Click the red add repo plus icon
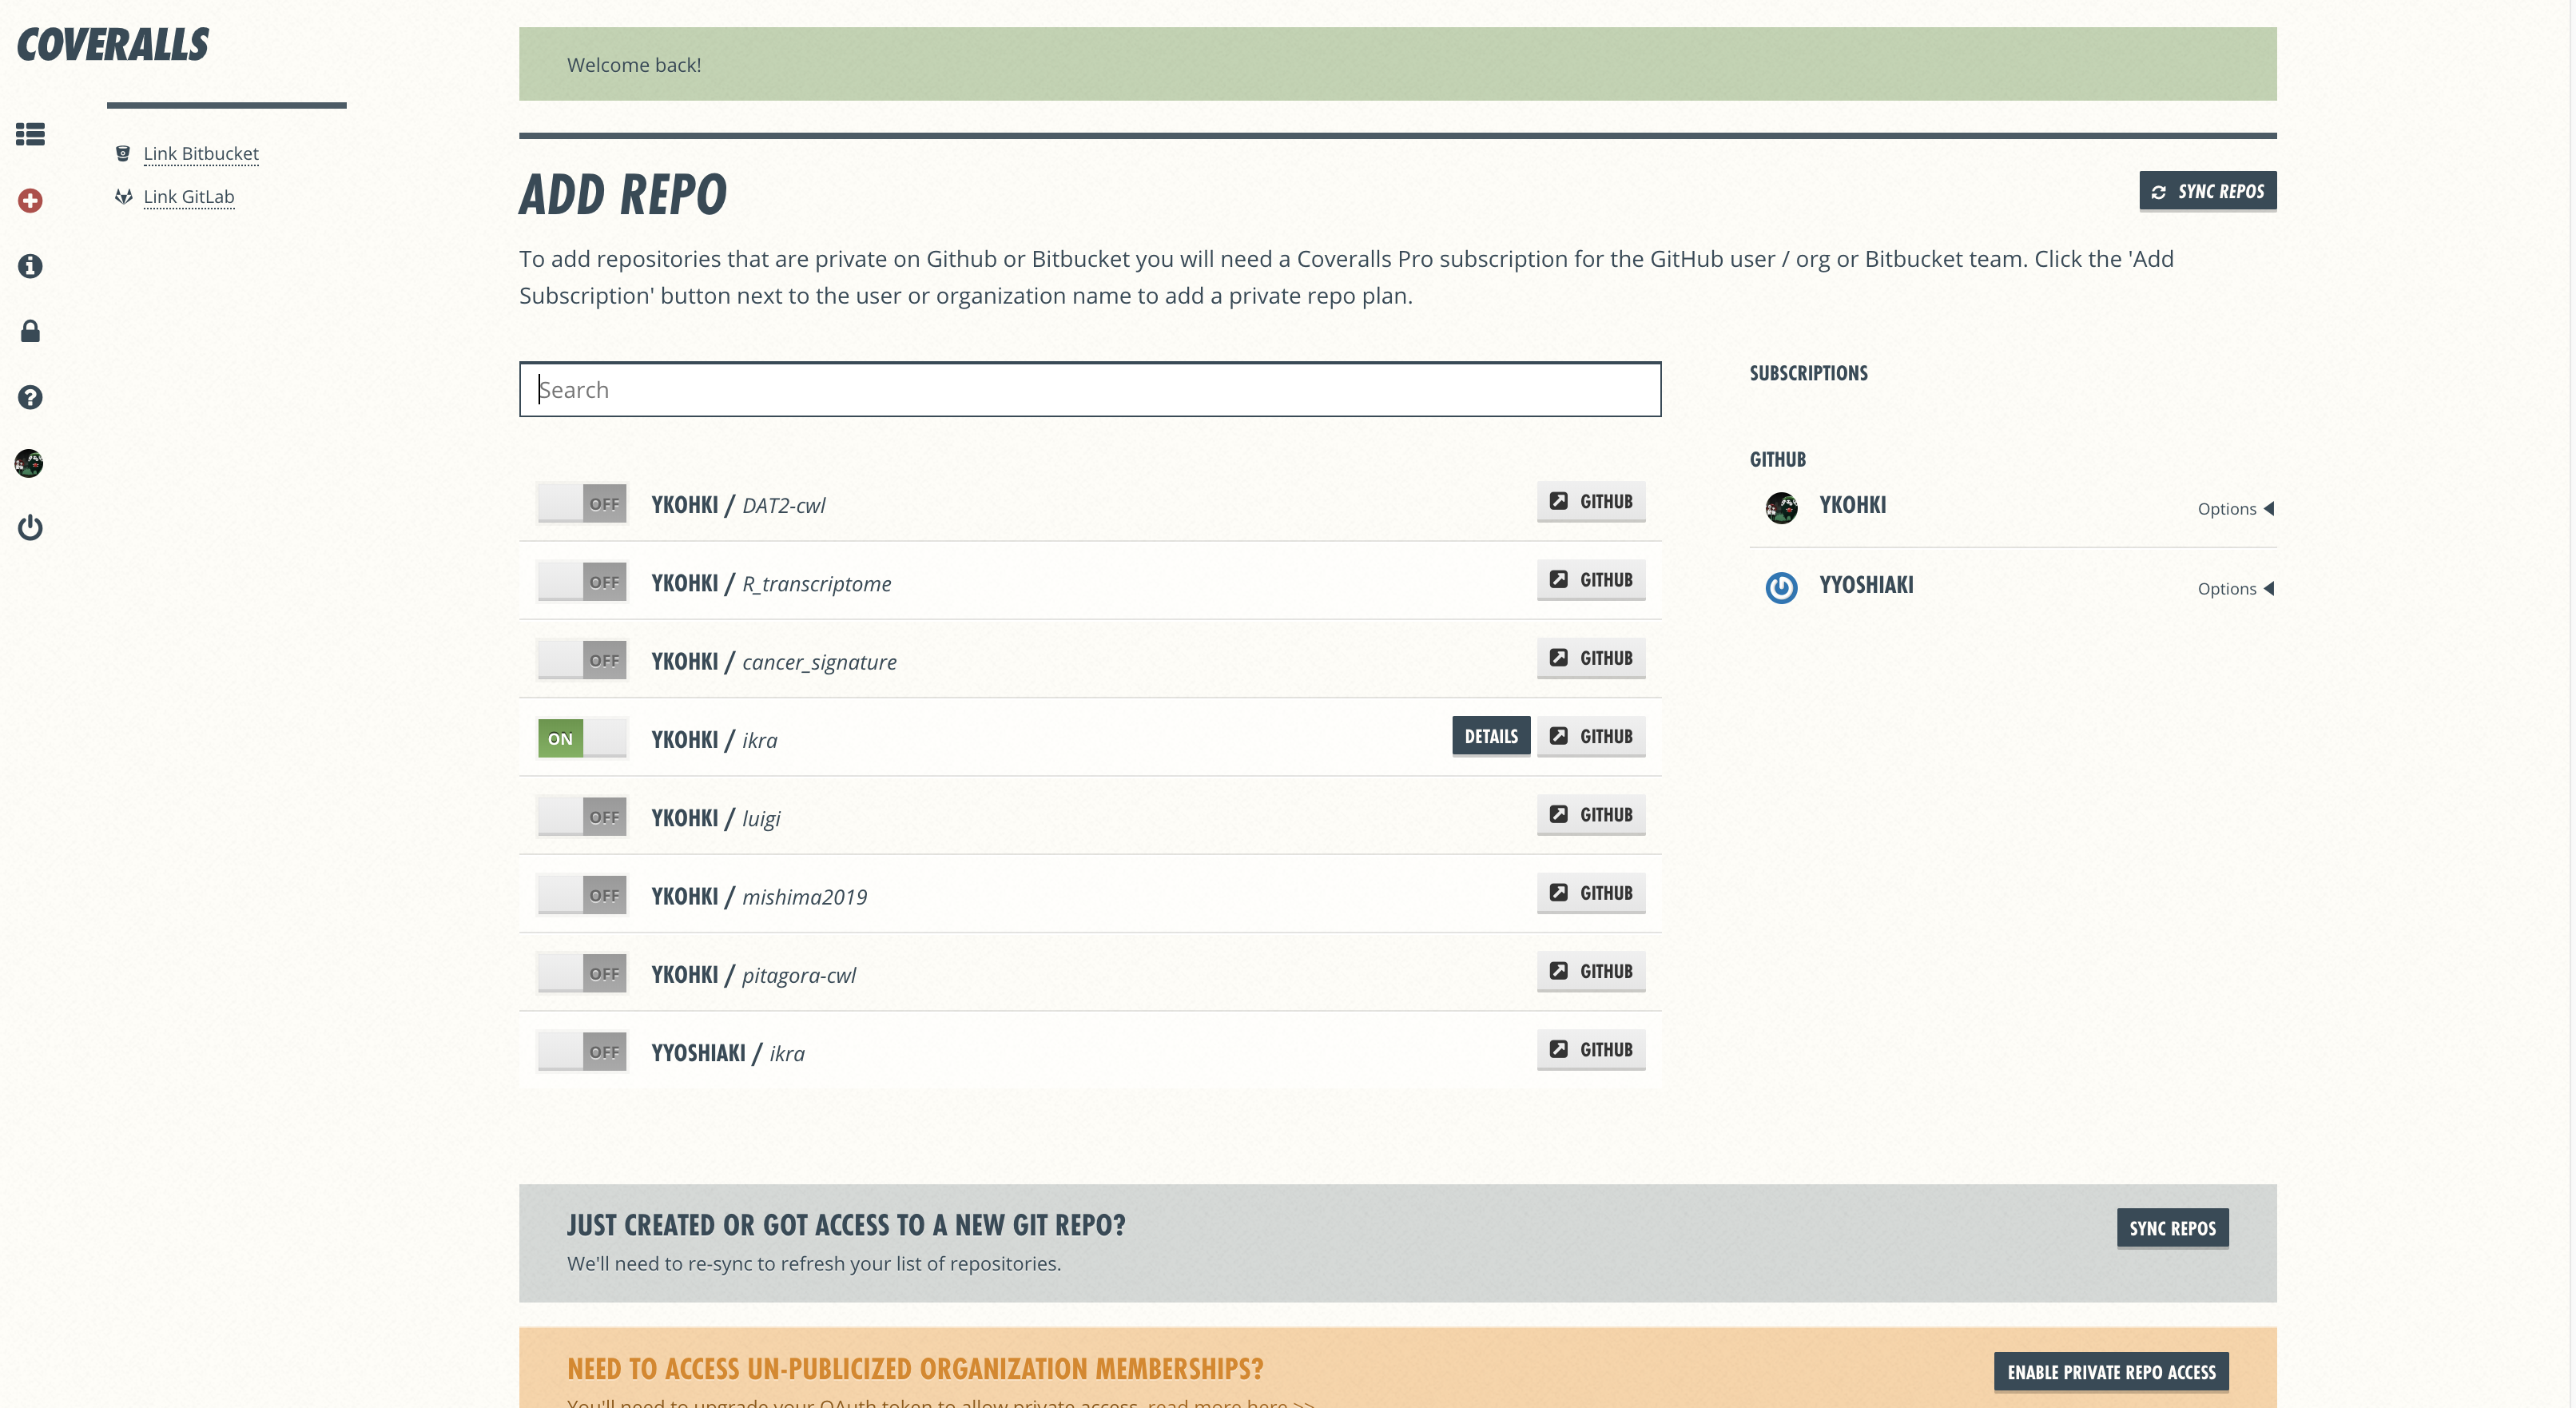The image size is (2576, 1408). click(30, 200)
